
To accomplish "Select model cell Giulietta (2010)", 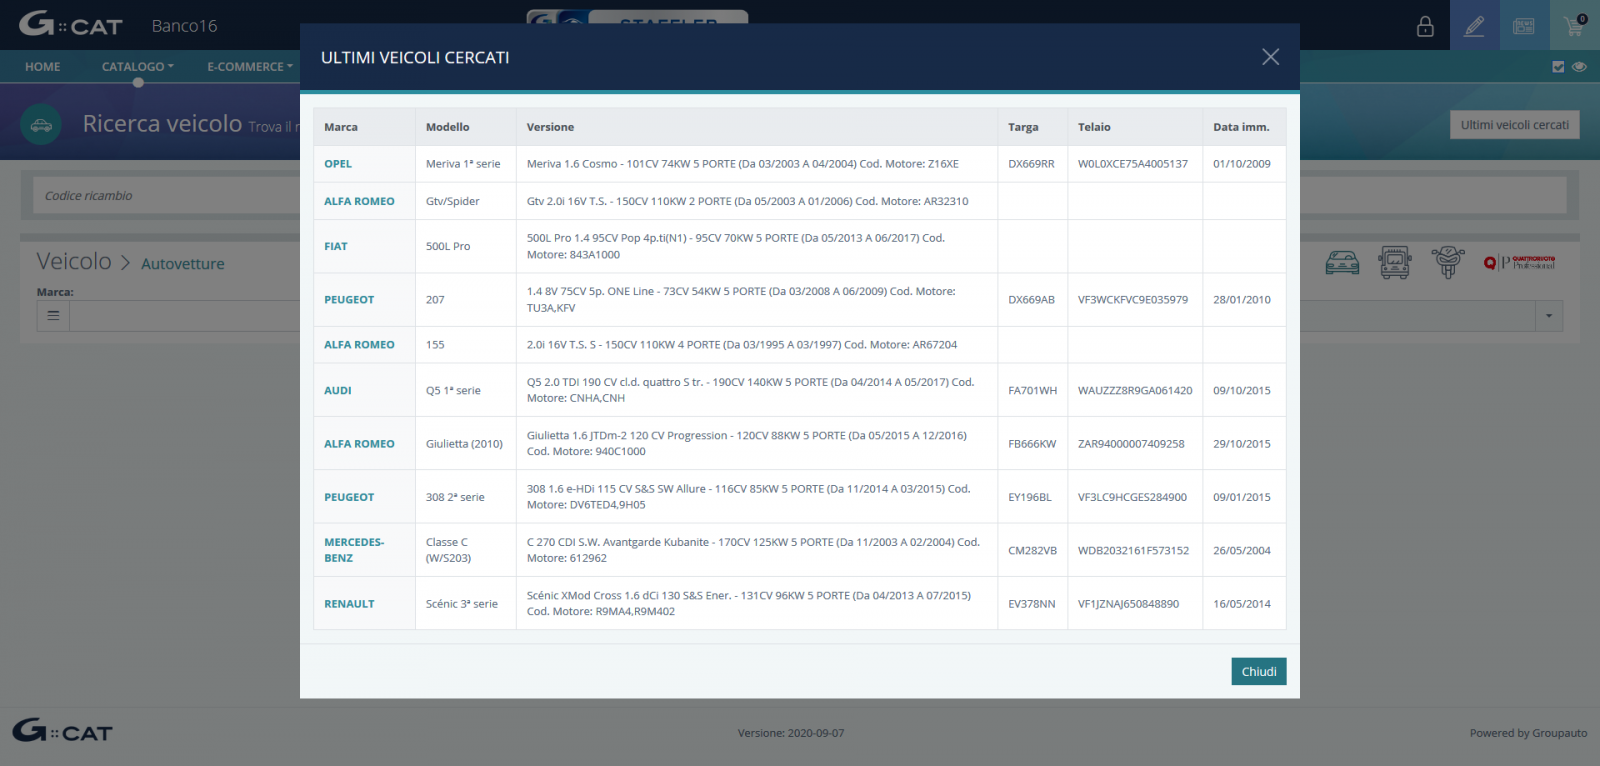I will 464,444.
